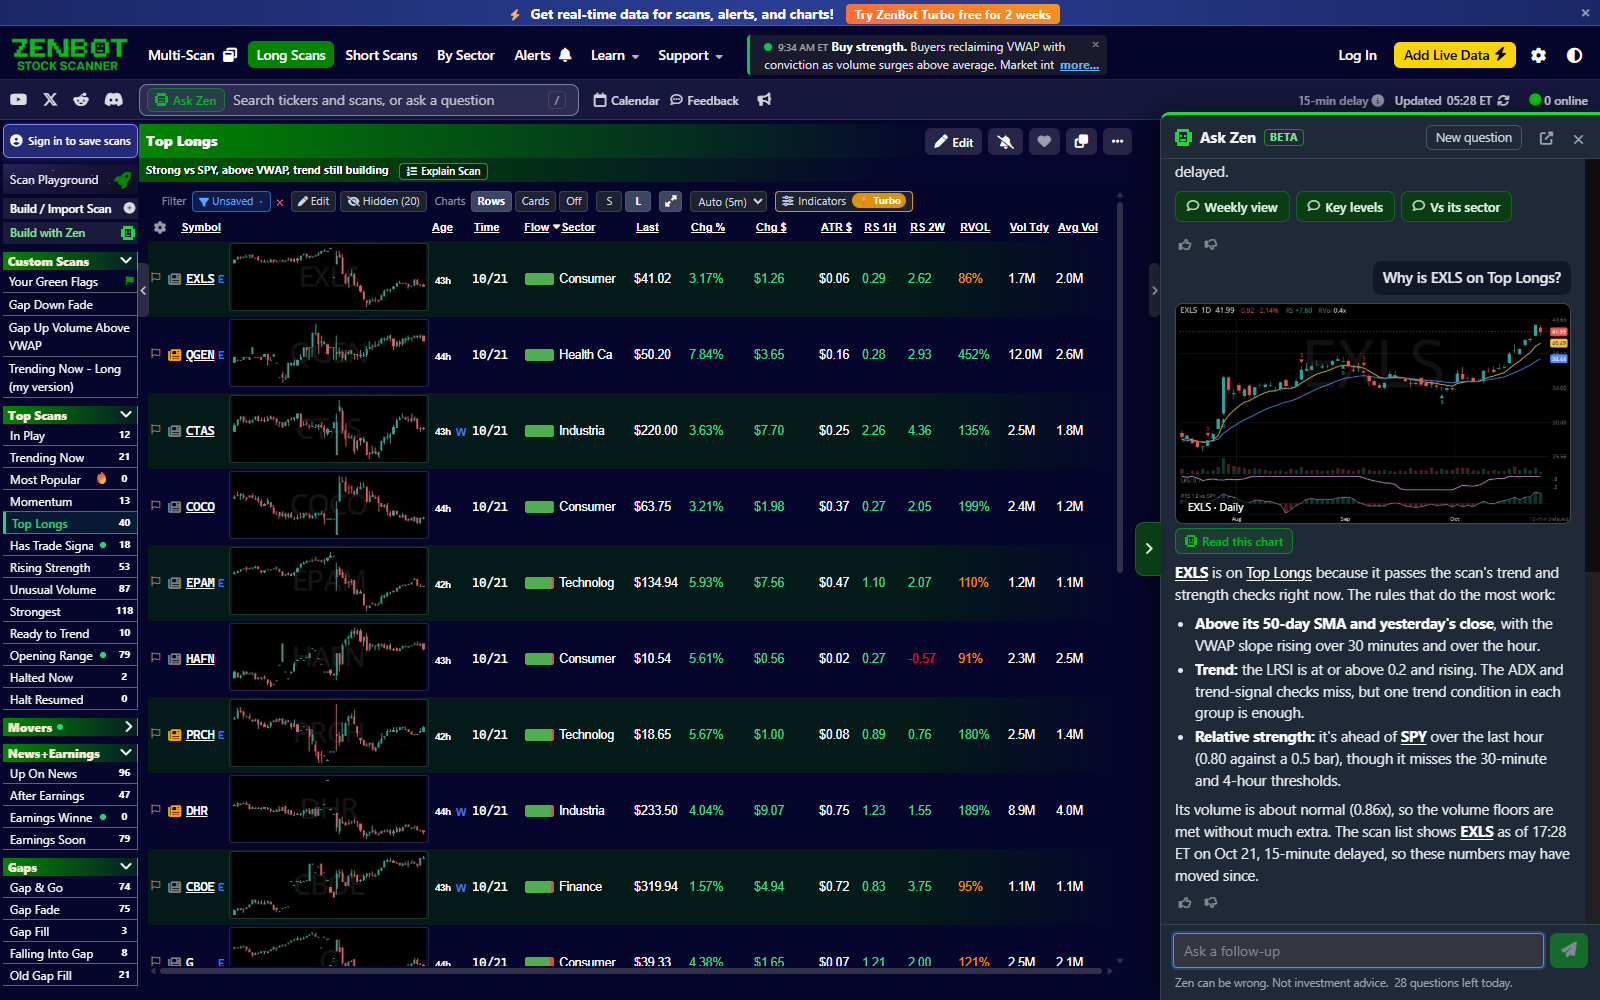Select Rows chart view
The height and width of the screenshot is (1000, 1600).
[491, 201]
